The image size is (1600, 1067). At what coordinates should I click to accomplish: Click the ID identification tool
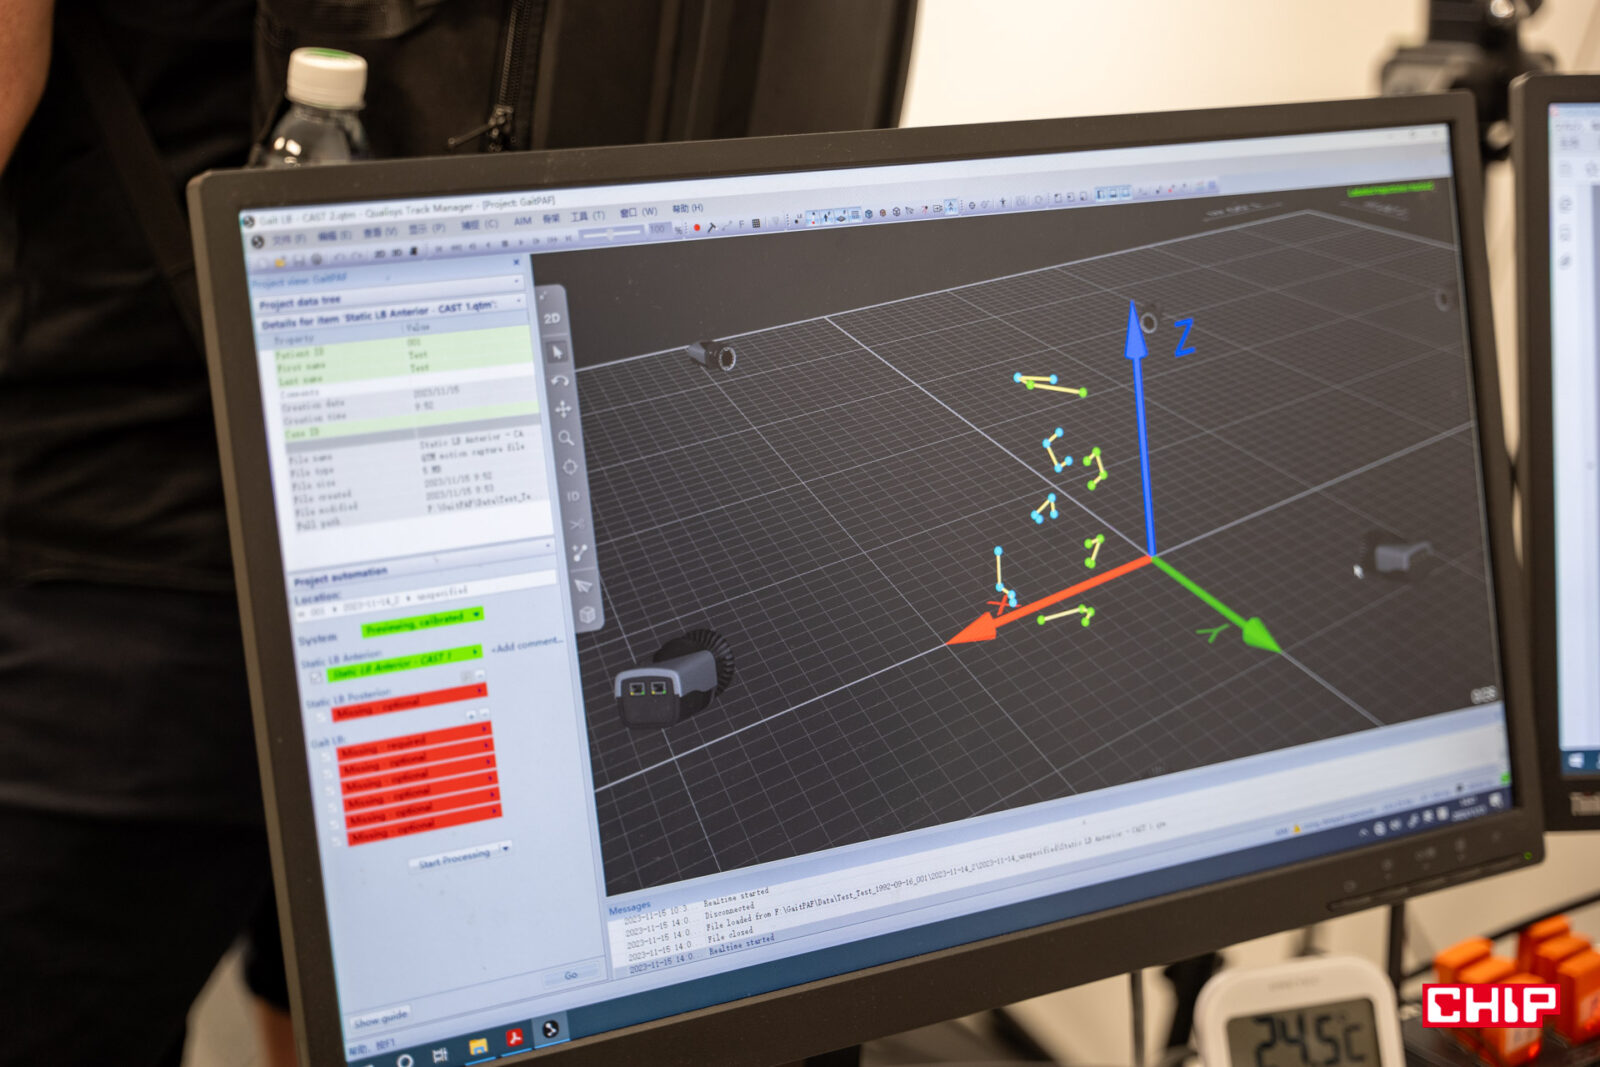(x=573, y=496)
